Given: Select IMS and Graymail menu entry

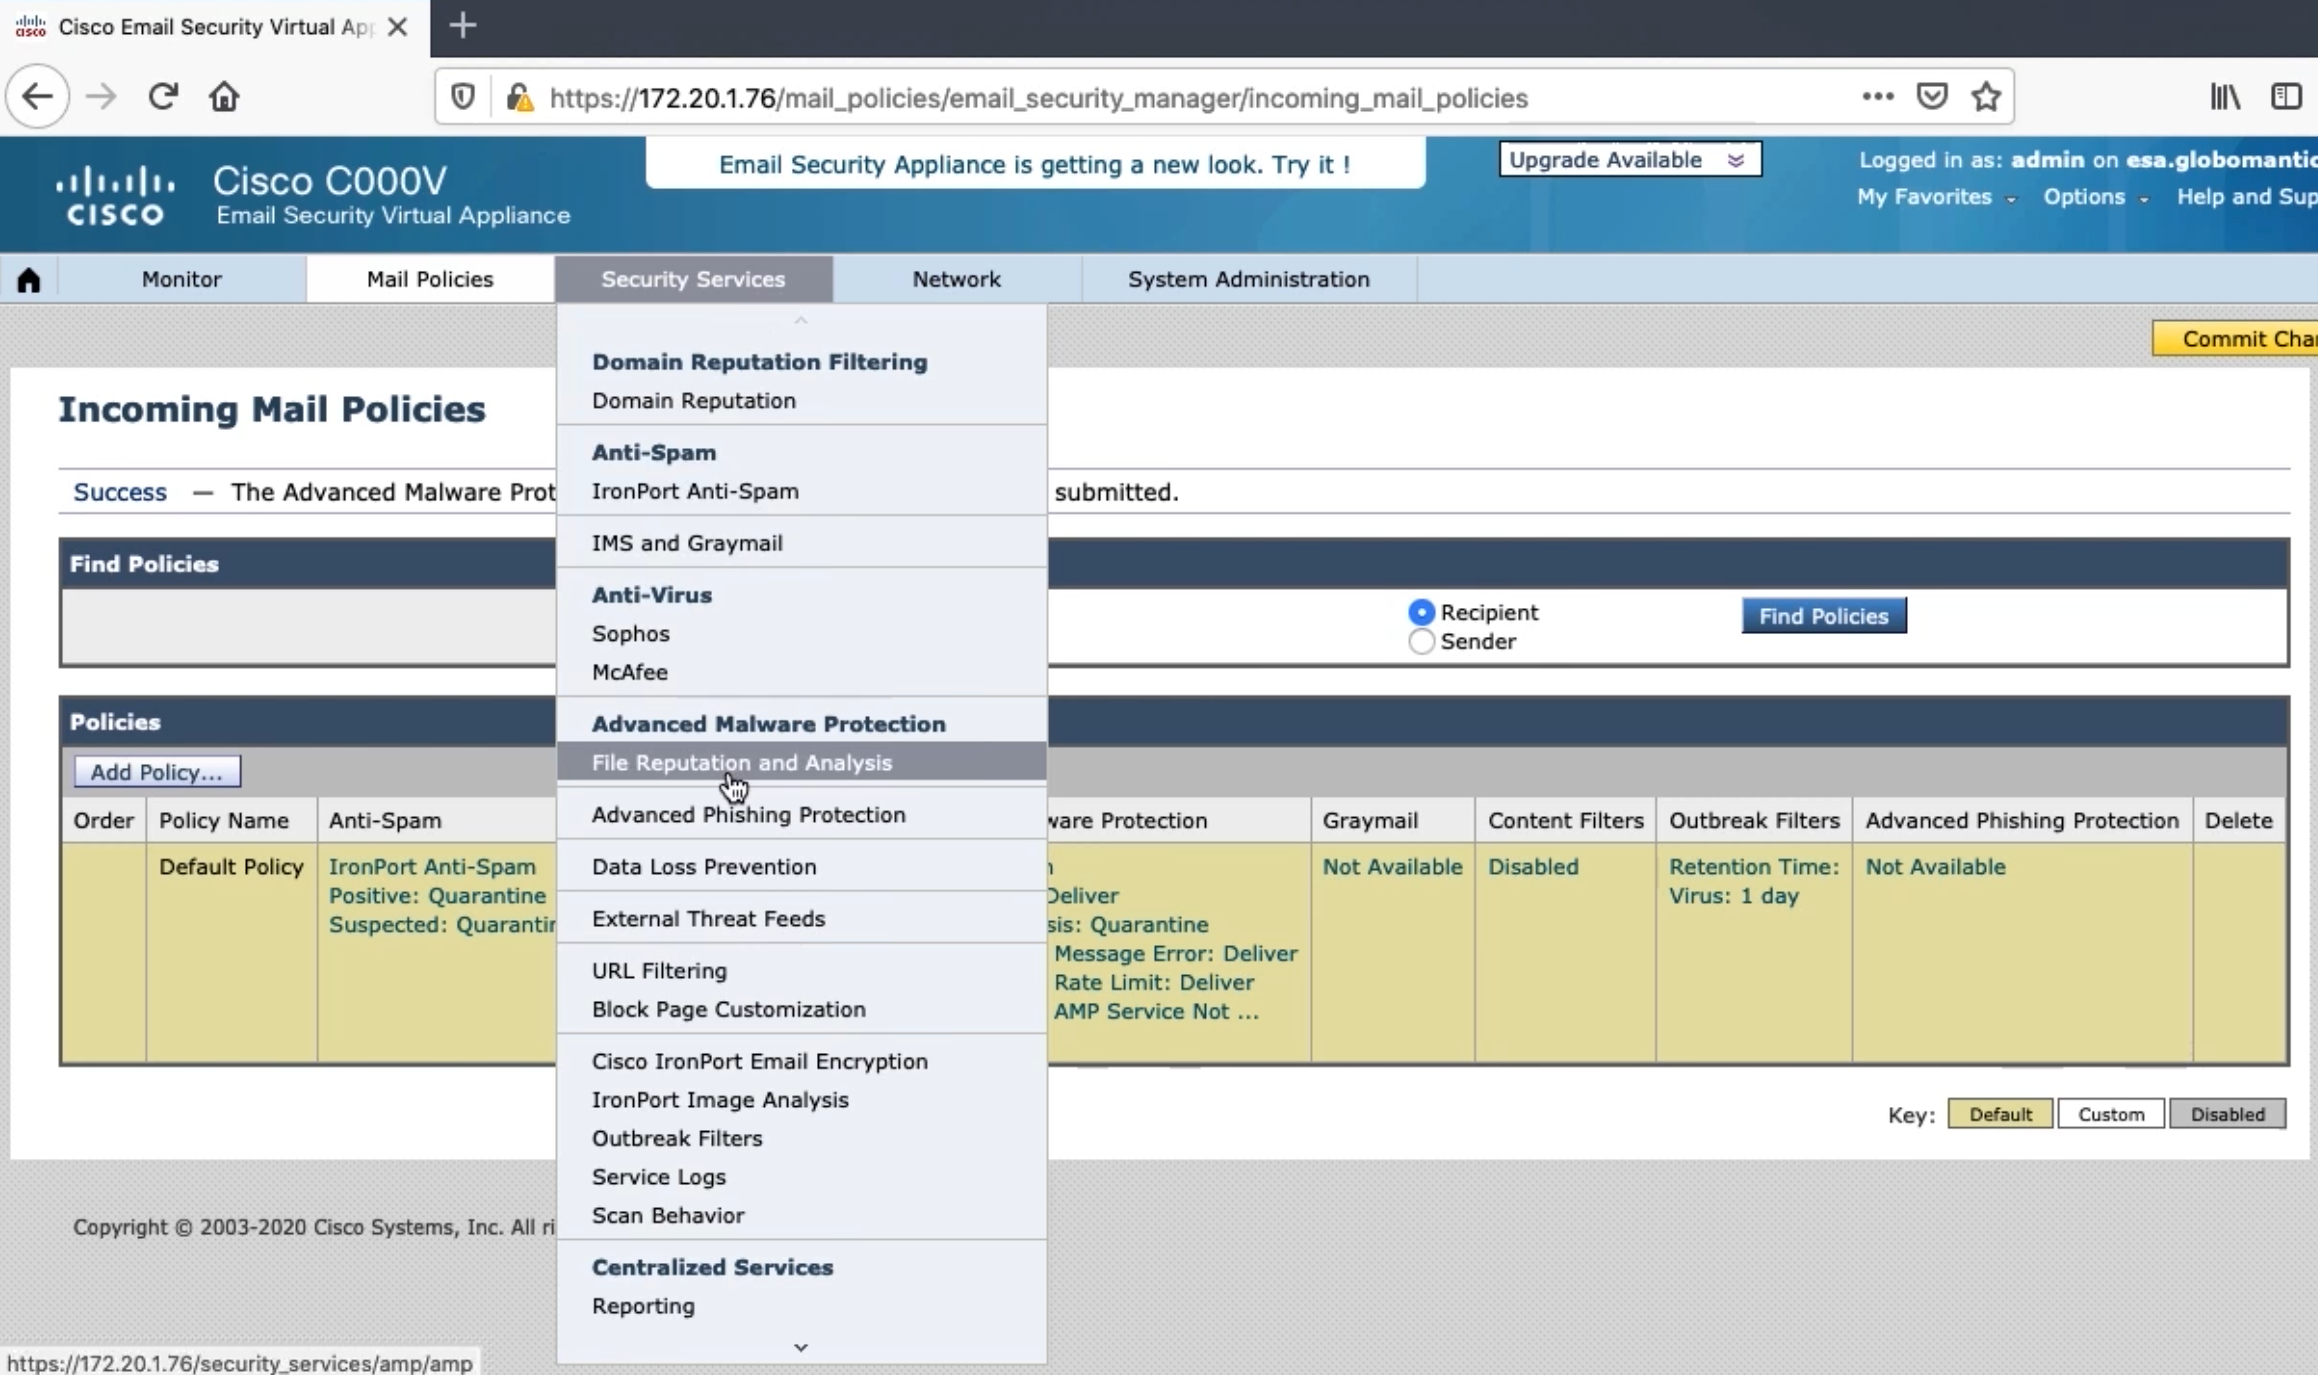Looking at the screenshot, I should click(x=687, y=544).
